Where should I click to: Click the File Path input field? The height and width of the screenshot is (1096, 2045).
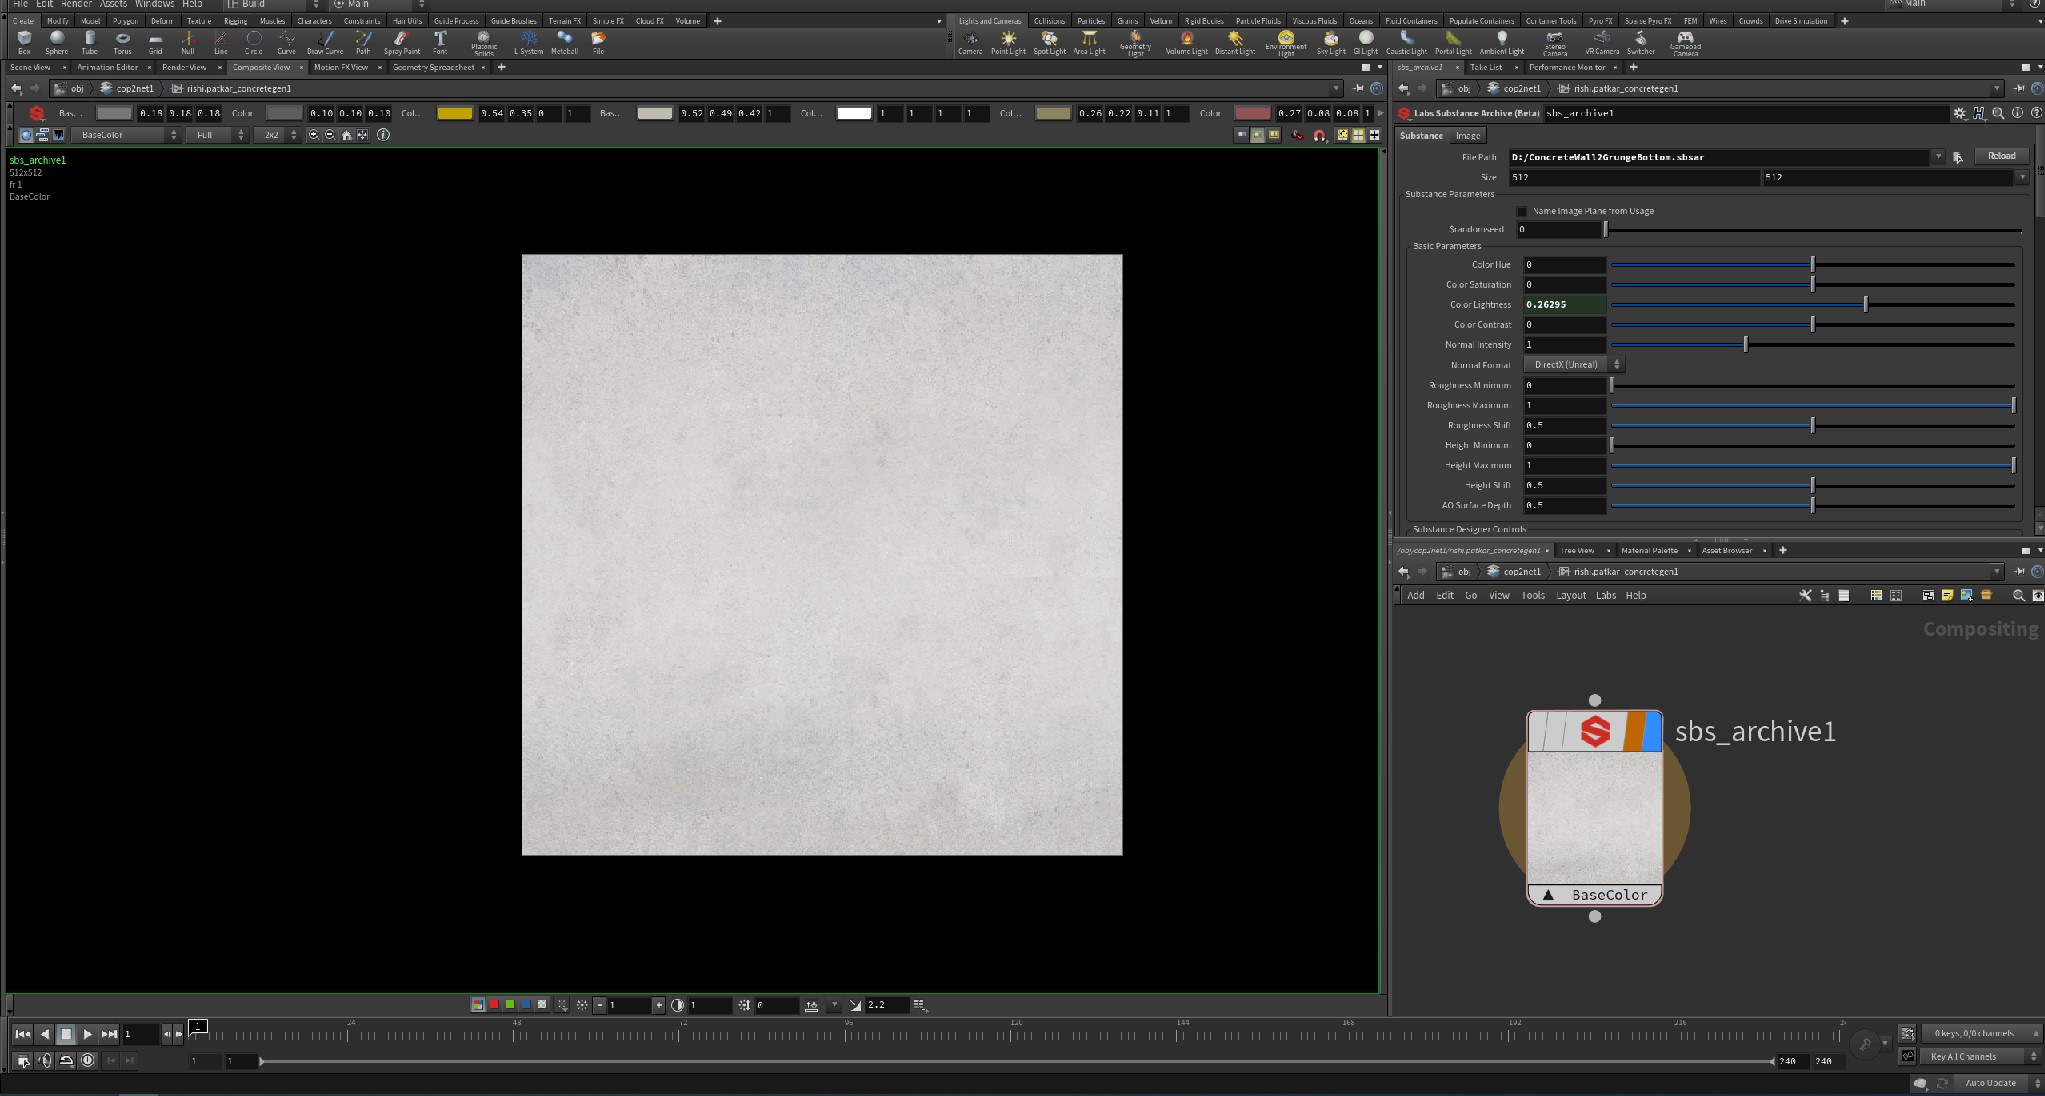pyautogui.click(x=1719, y=157)
